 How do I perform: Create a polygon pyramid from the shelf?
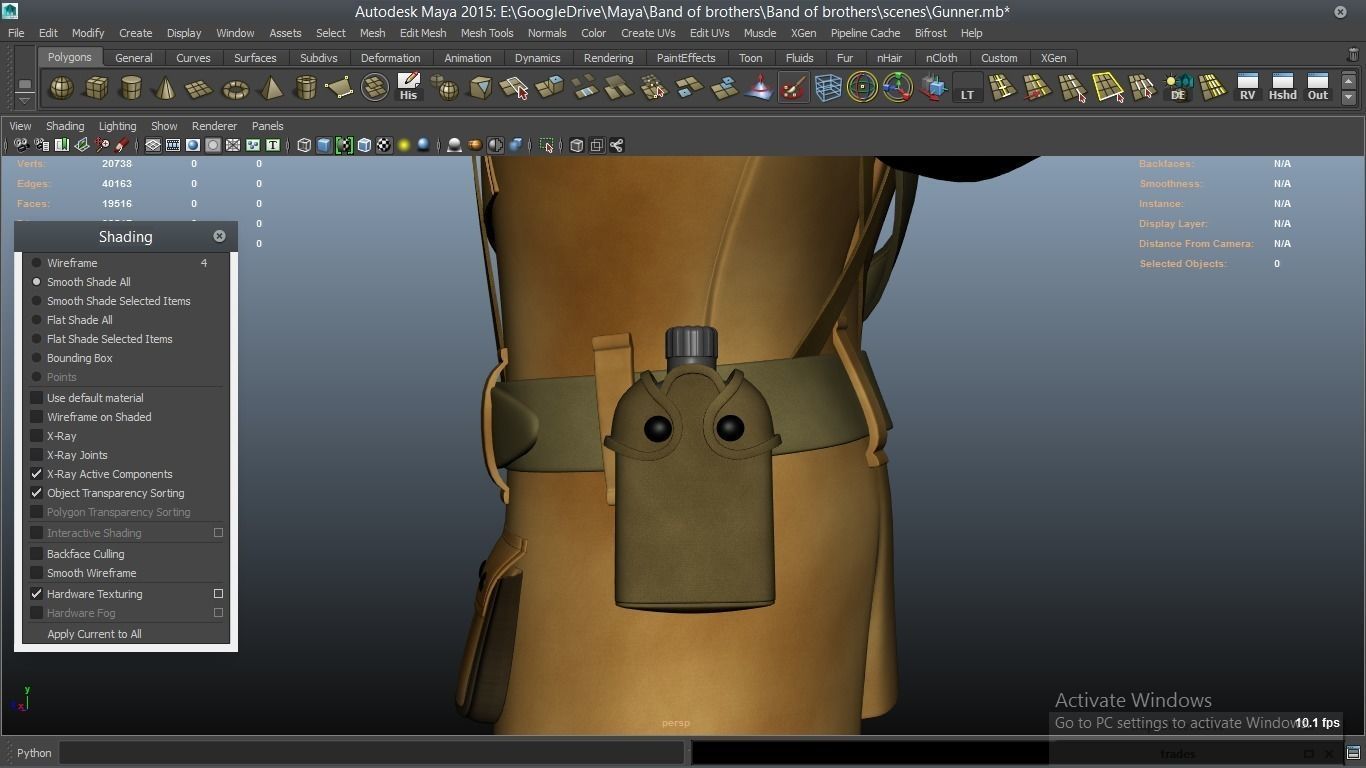(x=270, y=88)
